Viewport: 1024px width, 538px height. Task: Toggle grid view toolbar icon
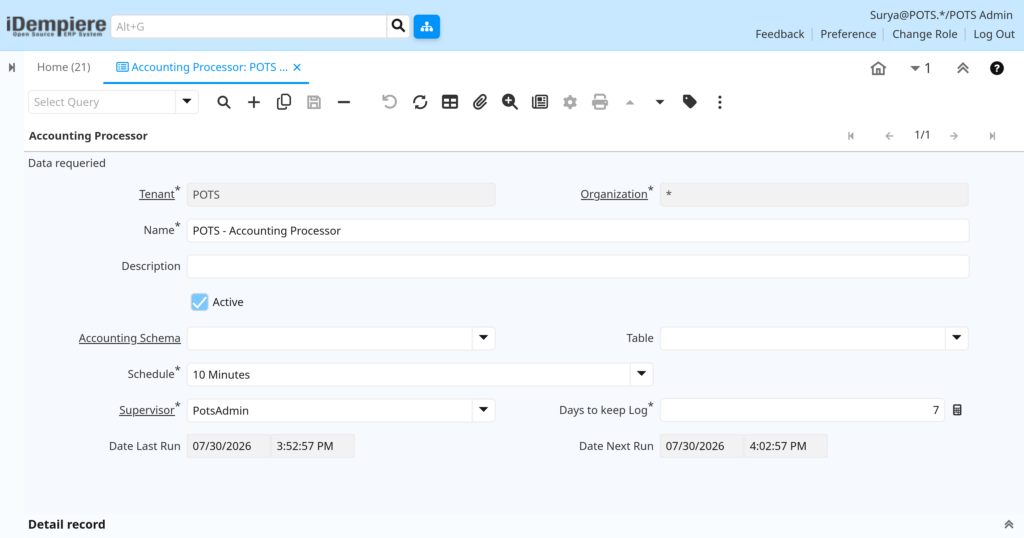(x=450, y=102)
